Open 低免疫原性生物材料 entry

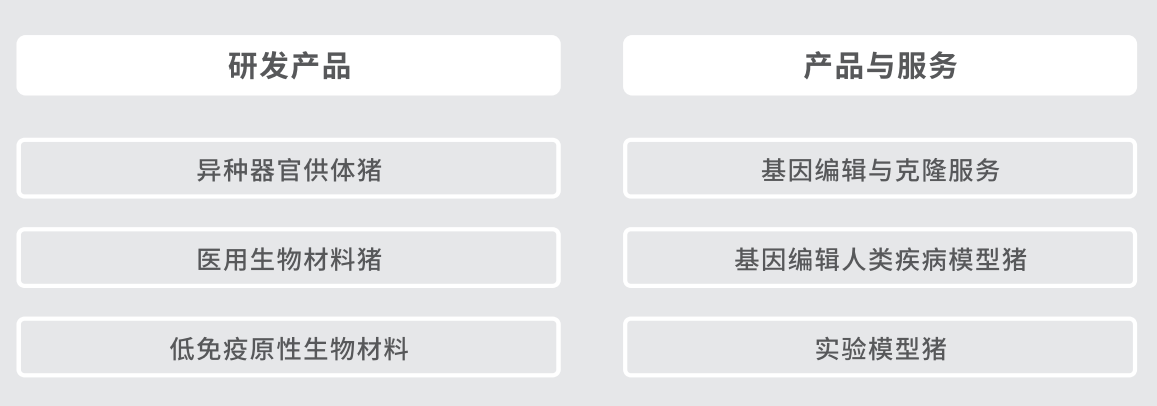pos(289,347)
